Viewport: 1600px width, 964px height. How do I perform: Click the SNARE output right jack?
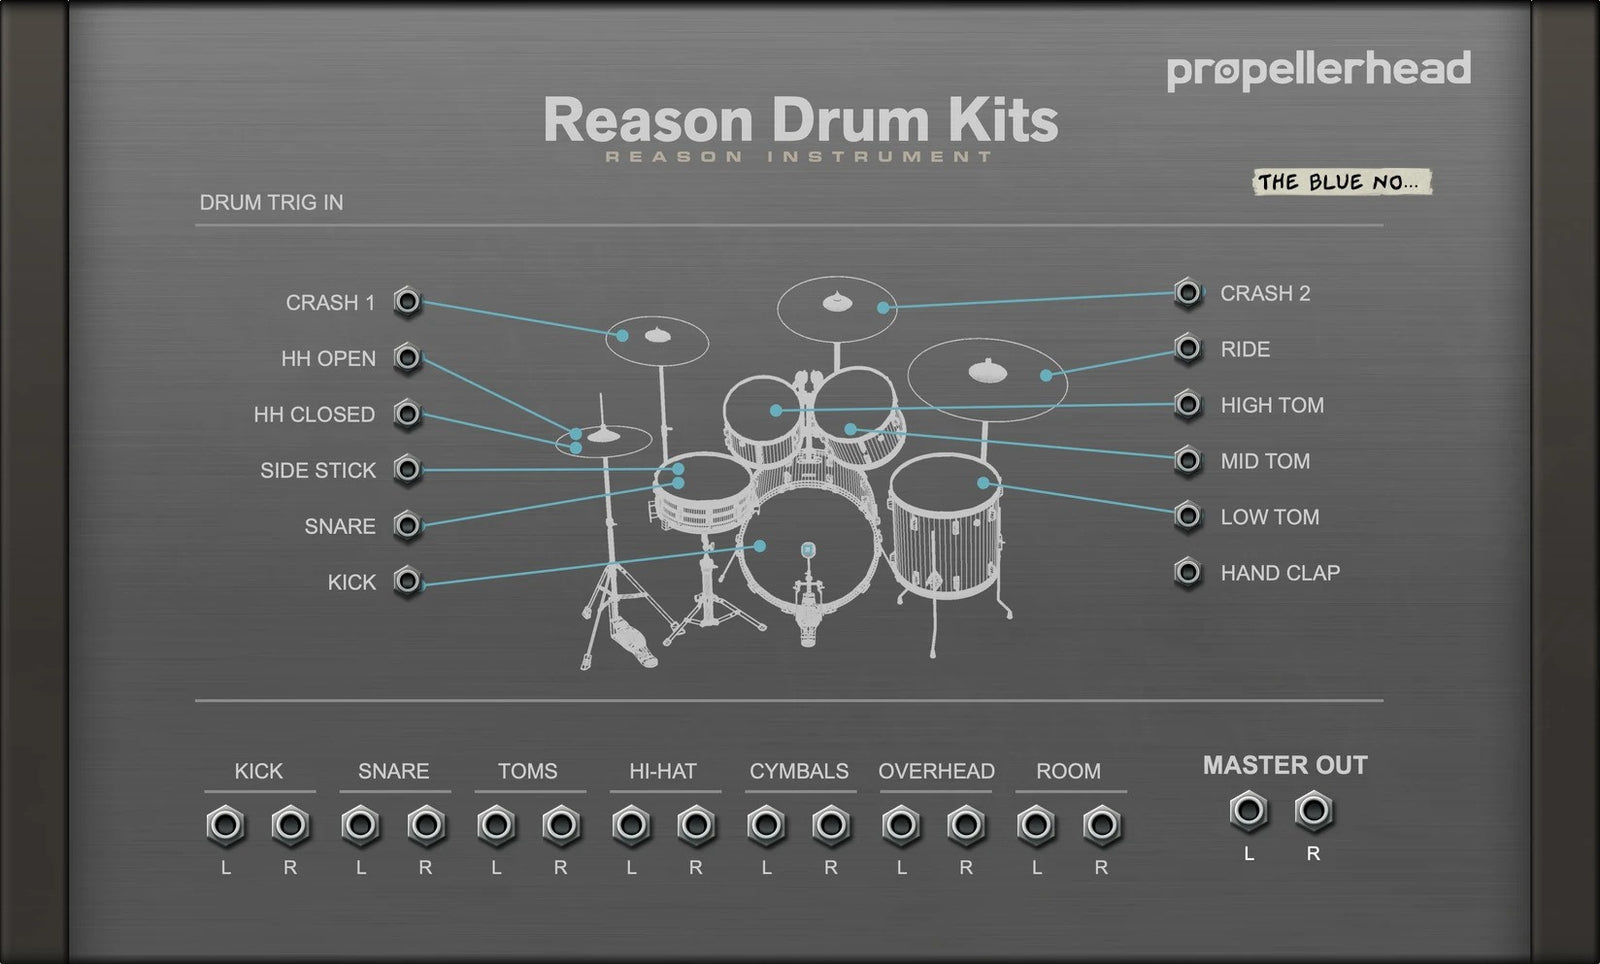[x=426, y=826]
